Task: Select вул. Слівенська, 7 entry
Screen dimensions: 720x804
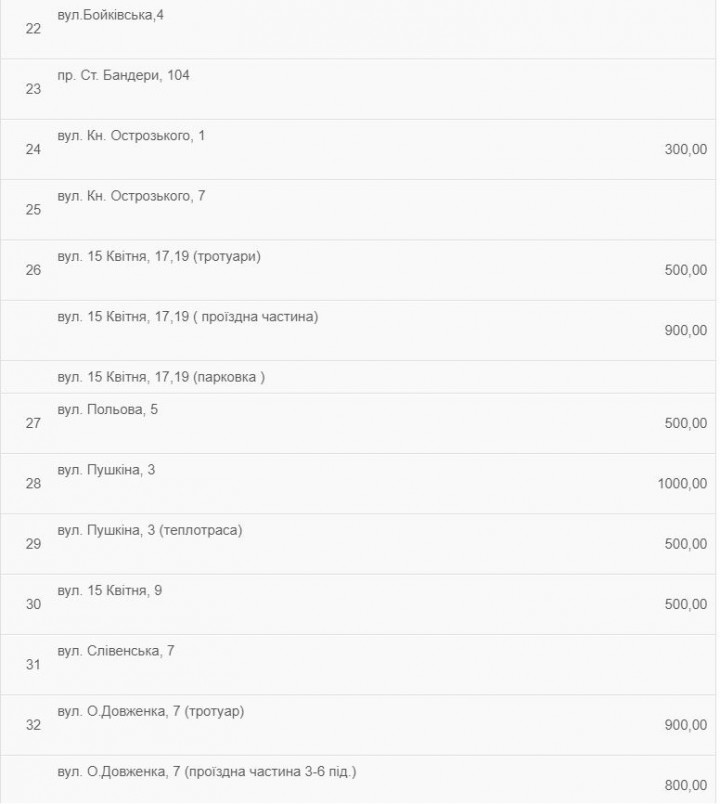Action: coord(116,651)
